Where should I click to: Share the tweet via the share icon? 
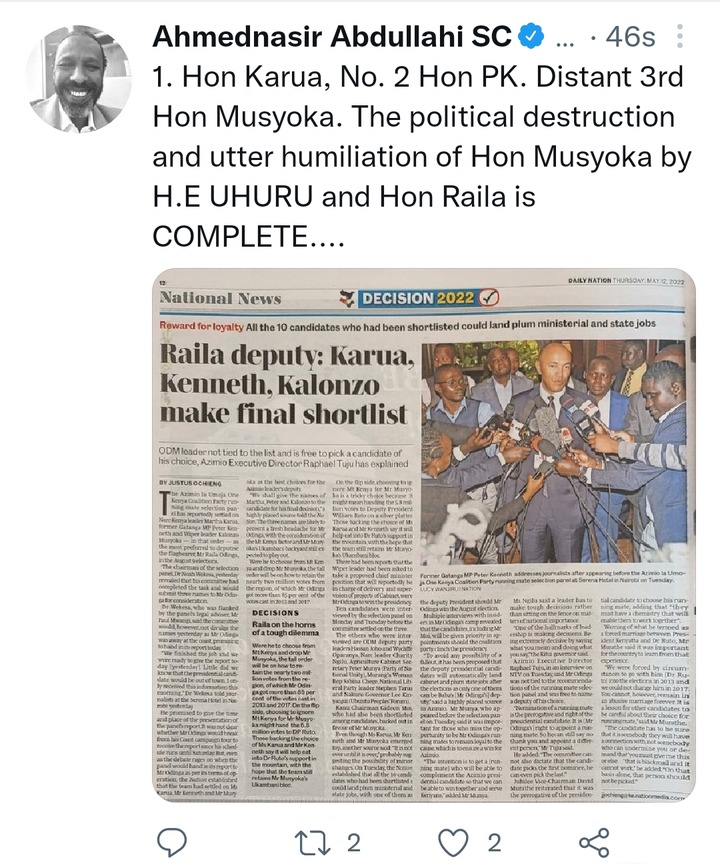point(594,843)
